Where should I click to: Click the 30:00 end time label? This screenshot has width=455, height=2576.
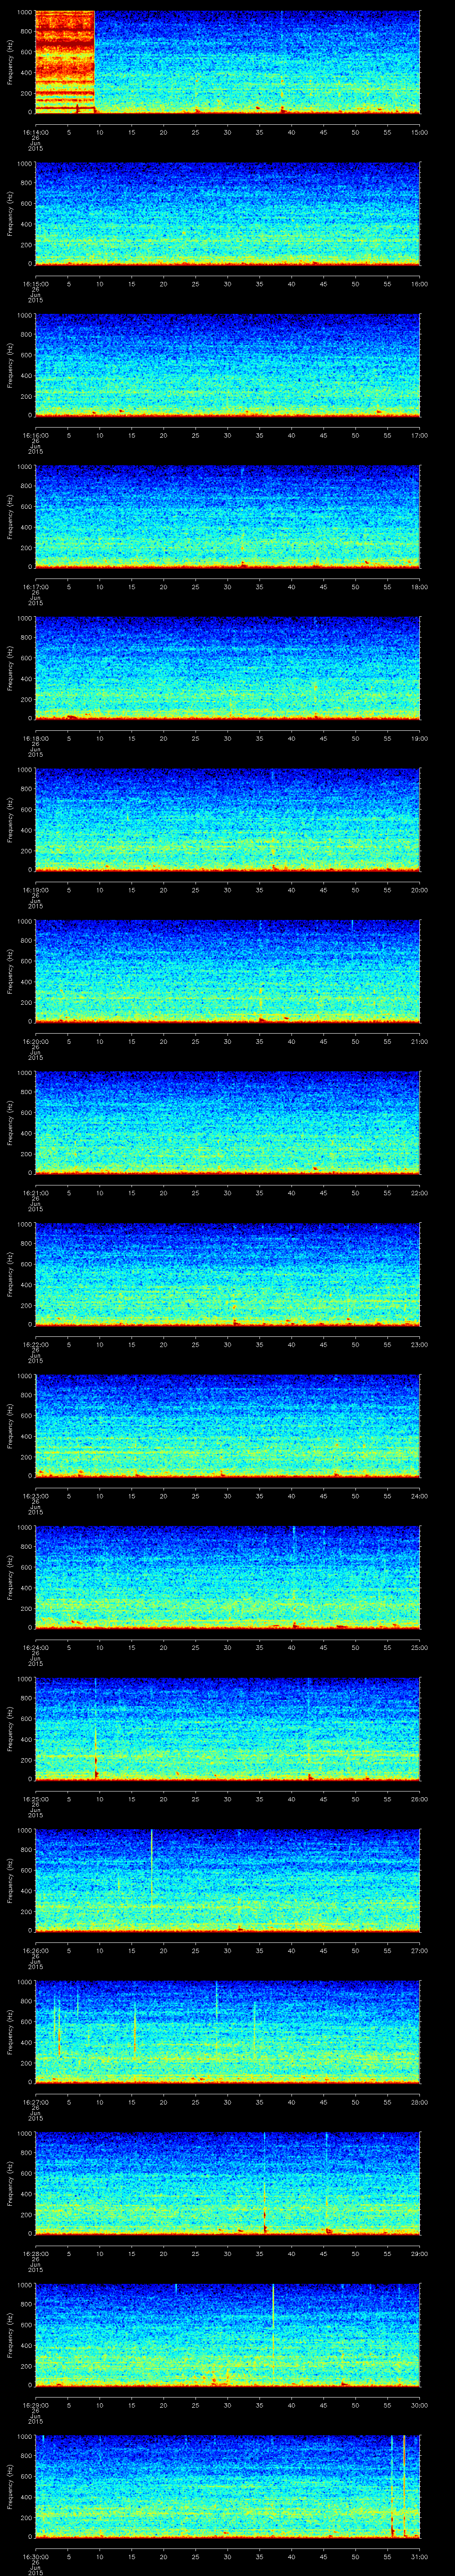tap(420, 2405)
